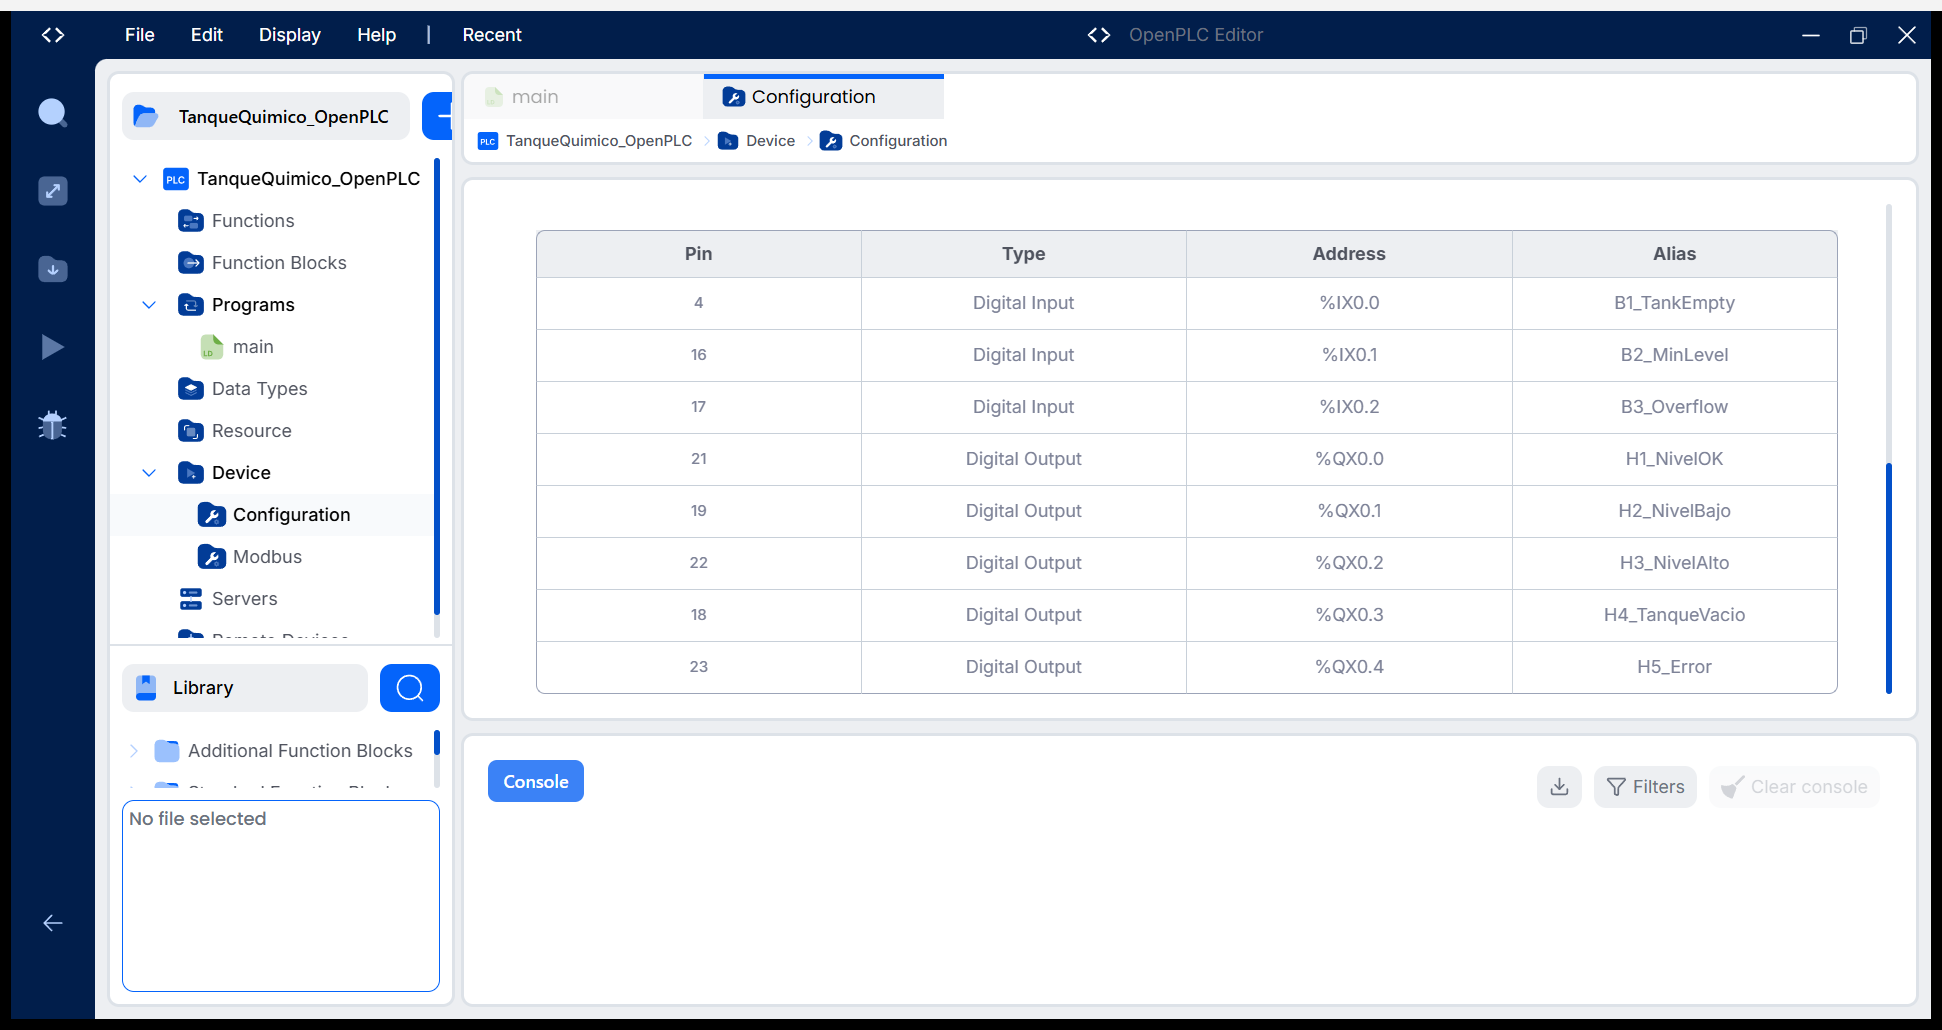Screen dimensions: 1942x1030
Task: Select Data Types in project tree
Action: click(x=259, y=389)
